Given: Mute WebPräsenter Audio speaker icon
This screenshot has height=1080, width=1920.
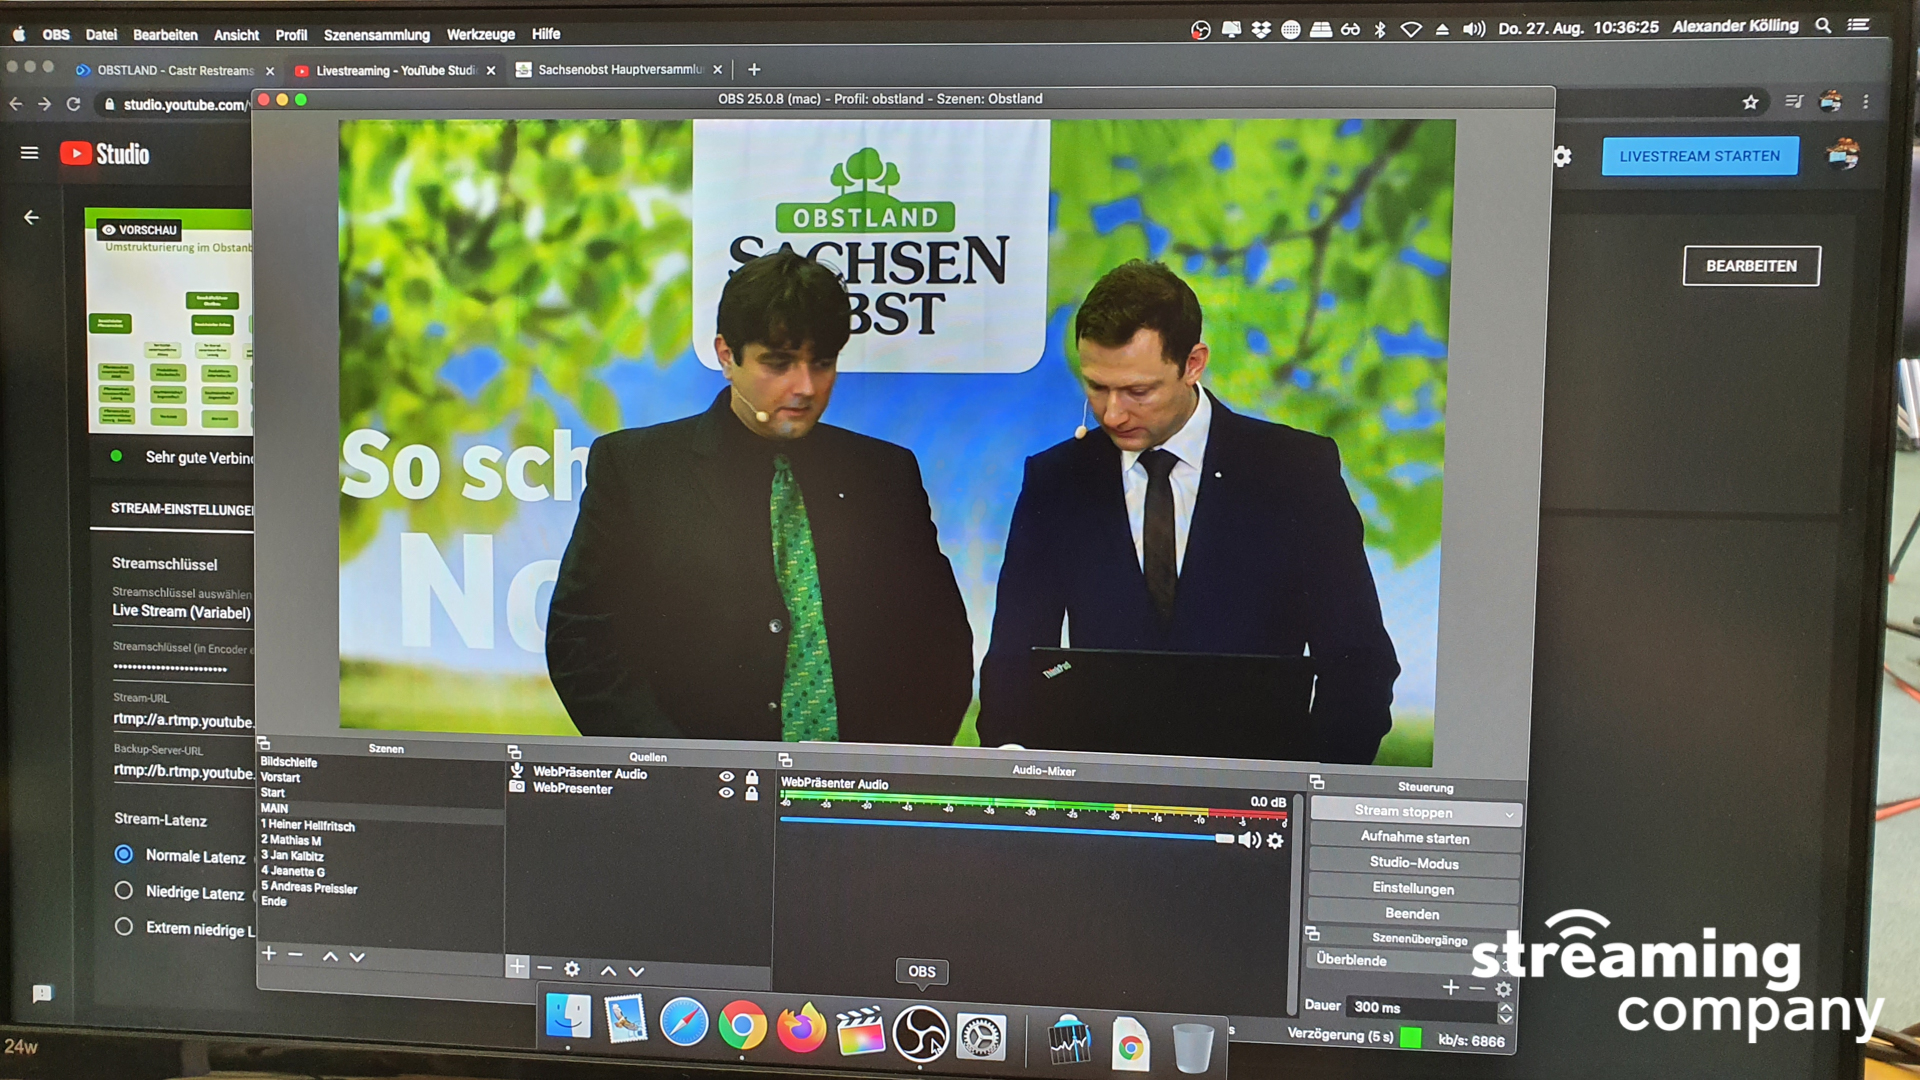Looking at the screenshot, I should point(1249,840).
